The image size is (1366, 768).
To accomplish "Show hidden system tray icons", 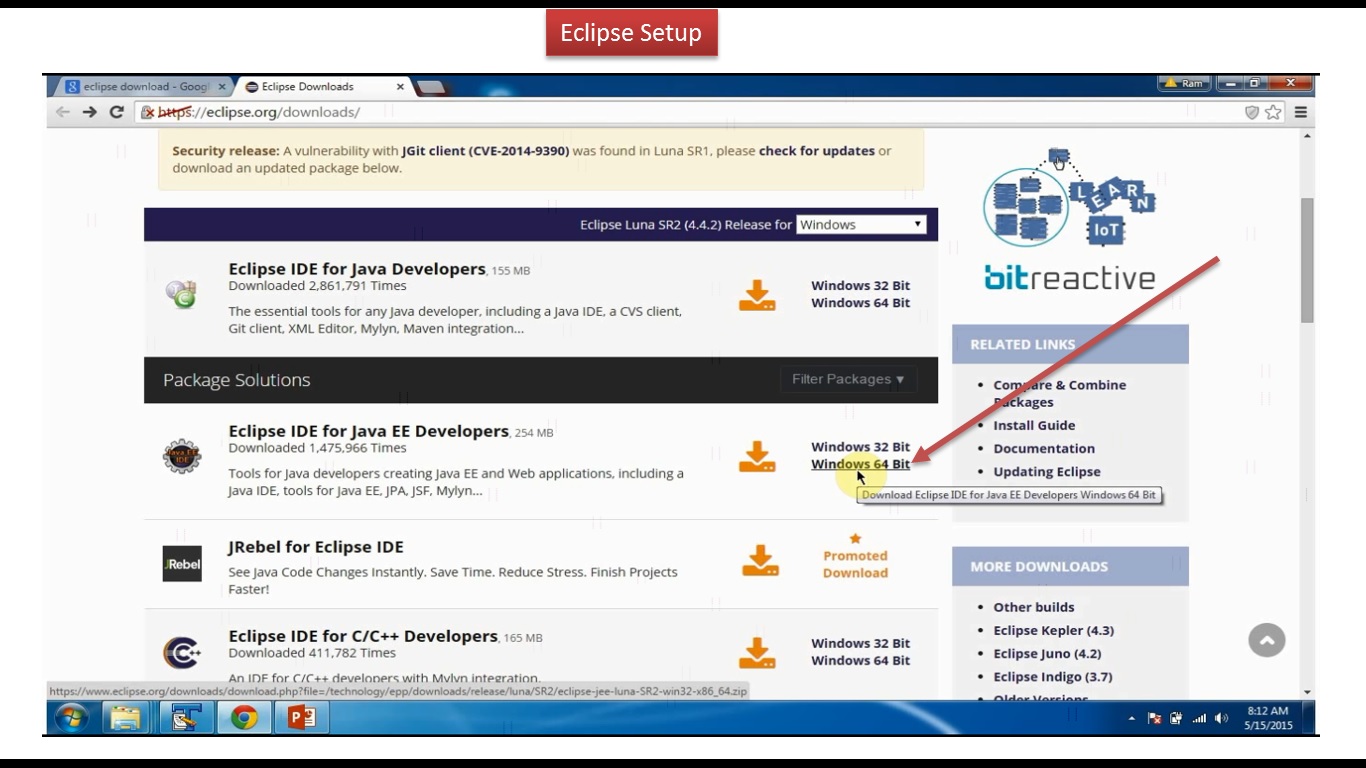I will click(x=1132, y=718).
